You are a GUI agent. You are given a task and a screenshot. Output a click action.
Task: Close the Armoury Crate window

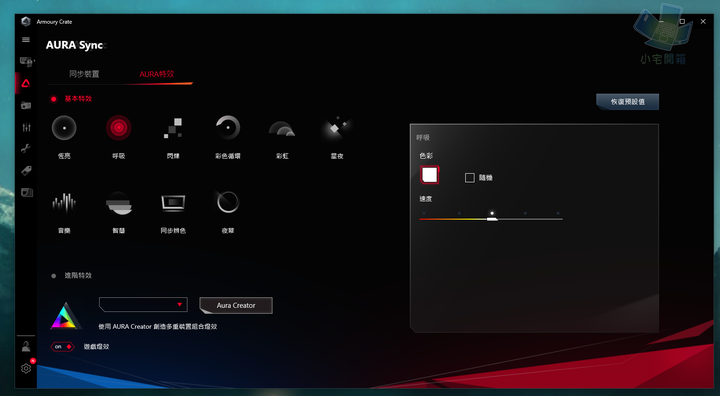(x=703, y=21)
